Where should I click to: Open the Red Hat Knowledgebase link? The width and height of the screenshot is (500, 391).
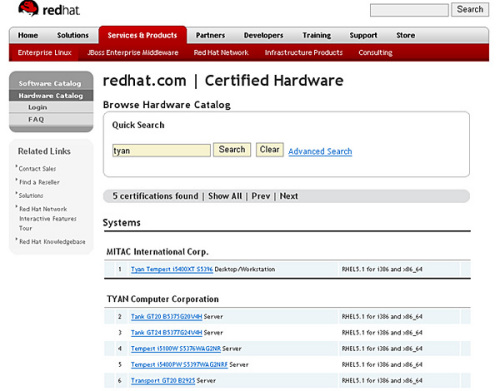(52, 242)
